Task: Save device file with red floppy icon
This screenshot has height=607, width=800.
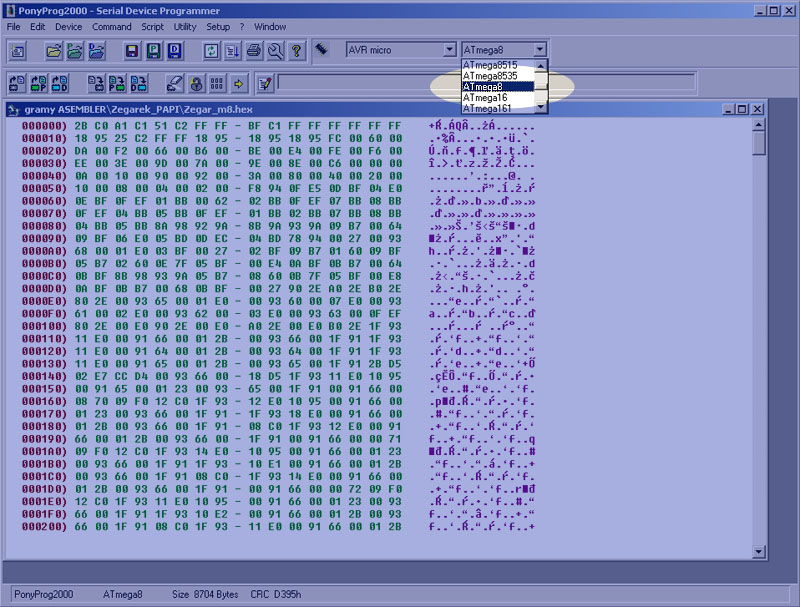Action: click(132, 51)
